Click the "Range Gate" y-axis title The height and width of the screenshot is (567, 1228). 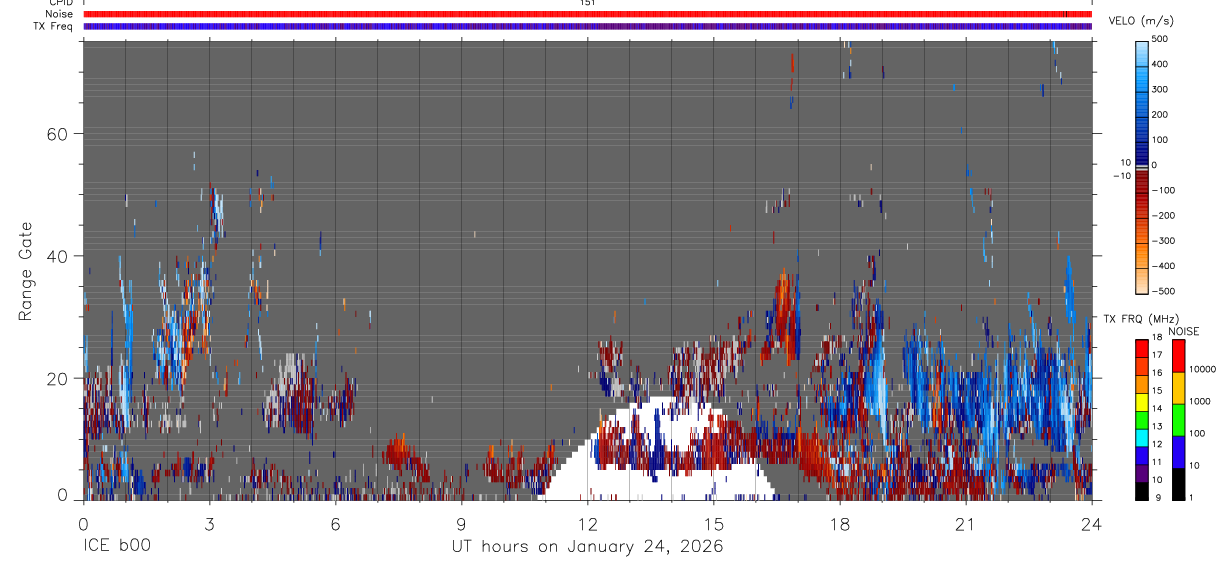pos(26,272)
